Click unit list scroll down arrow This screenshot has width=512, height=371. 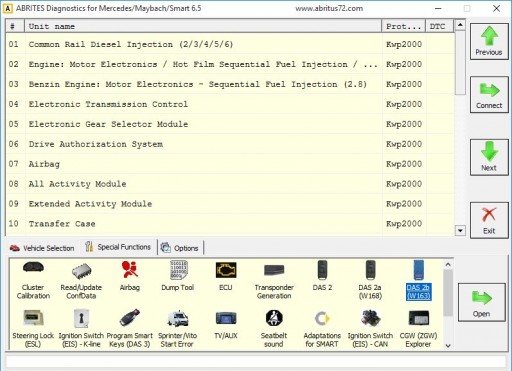pos(460,230)
